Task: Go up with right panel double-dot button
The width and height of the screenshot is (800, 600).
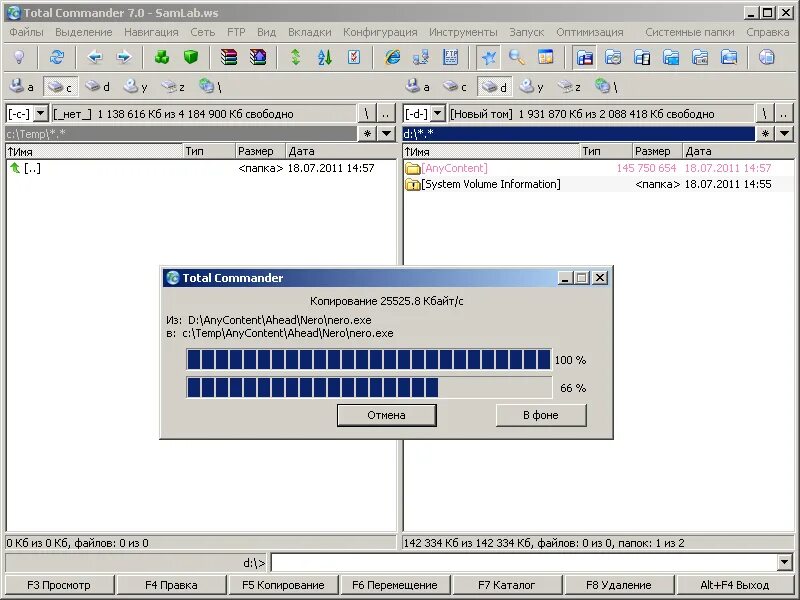Action: (x=784, y=113)
